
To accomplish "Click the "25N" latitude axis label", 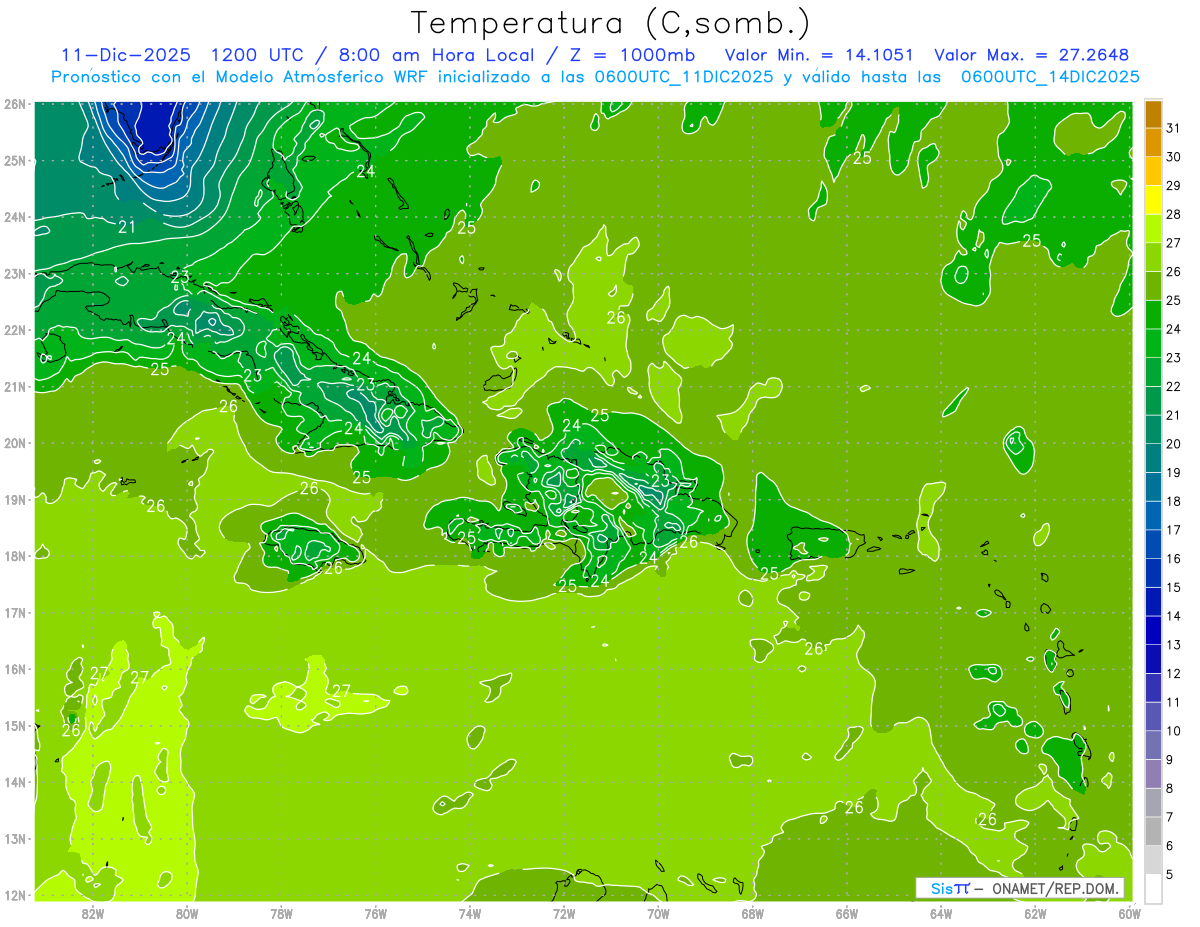I will coord(16,160).
